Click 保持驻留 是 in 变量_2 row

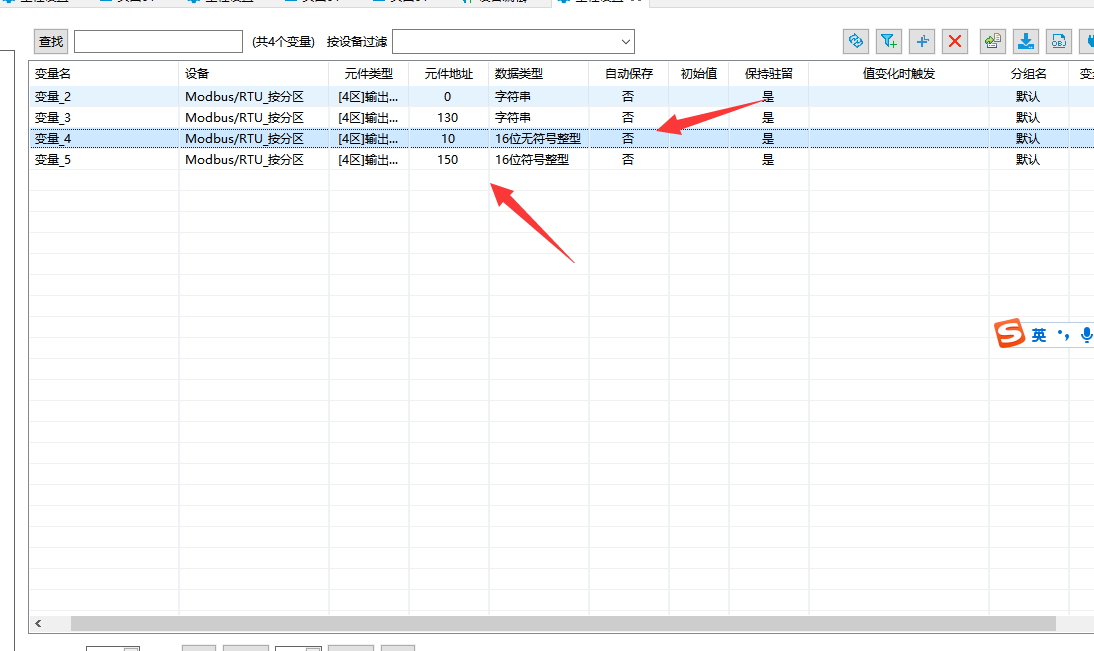coord(769,97)
